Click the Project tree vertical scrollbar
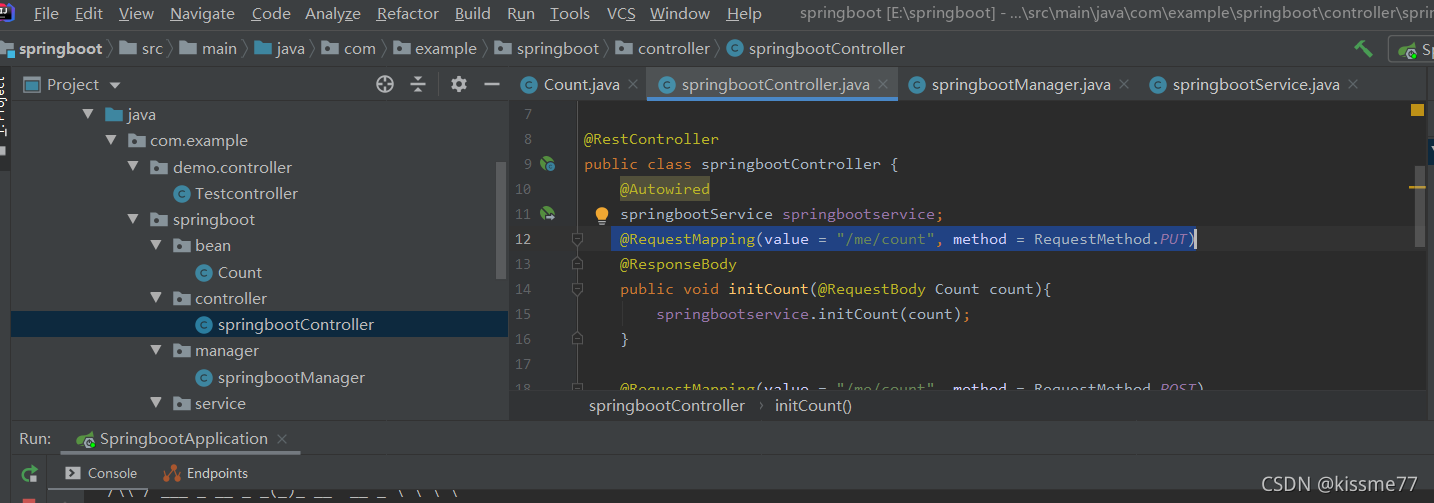The height and width of the screenshot is (503, 1434). point(502,220)
